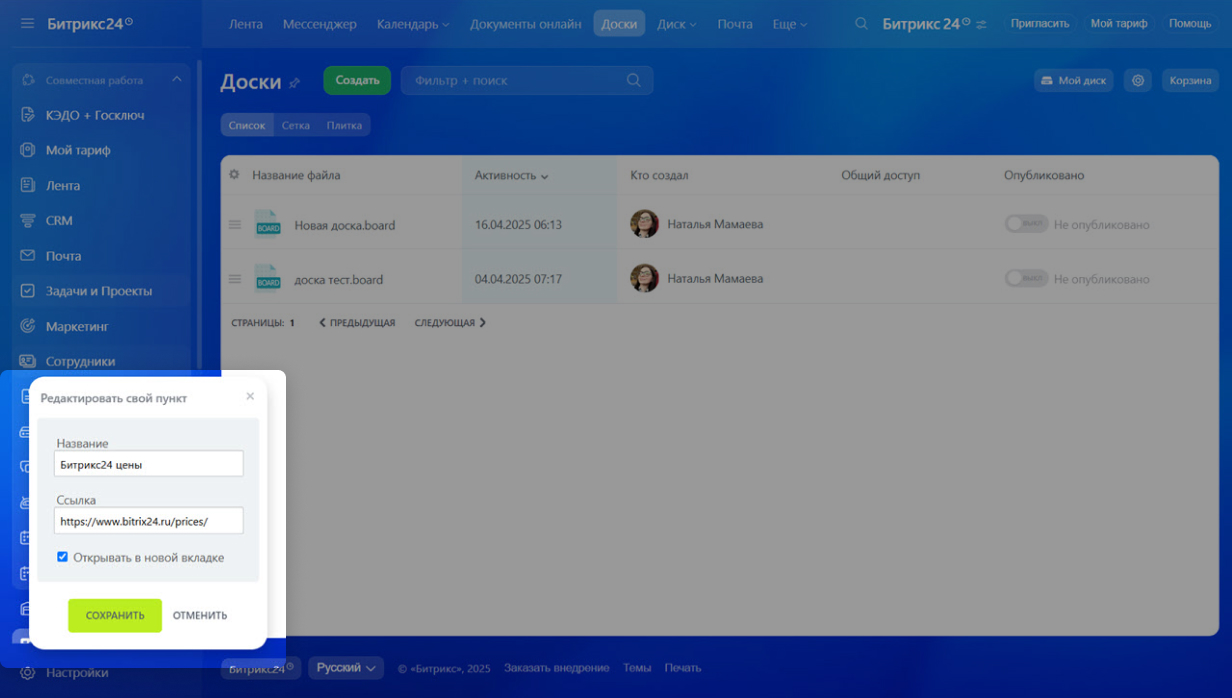The image size is (1232, 698).
Task: Click the magnifier inside the Фильтр + поиск field
Action: pyautogui.click(x=633, y=80)
